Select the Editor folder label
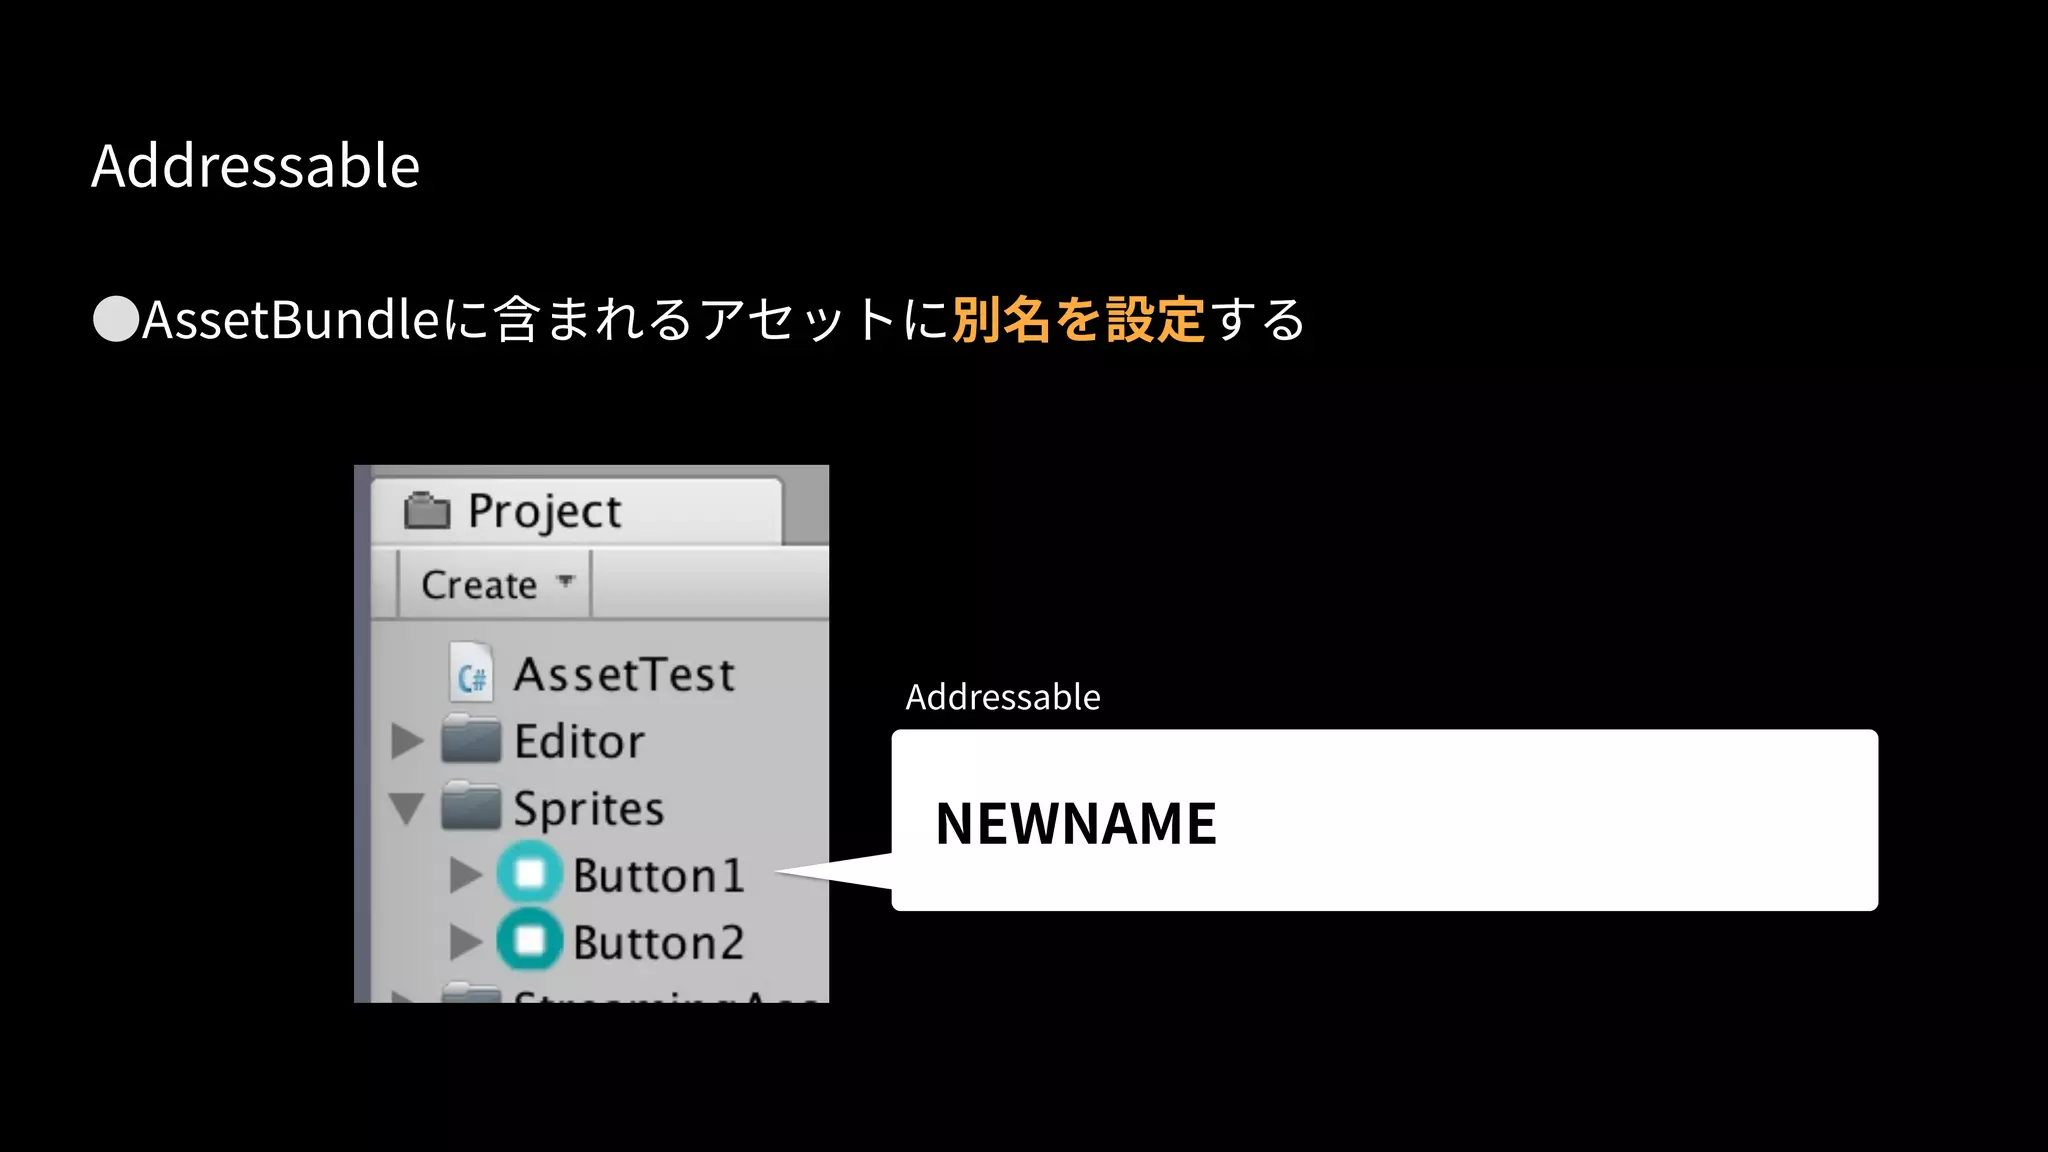The width and height of the screenshot is (2048, 1152). pyautogui.click(x=580, y=741)
